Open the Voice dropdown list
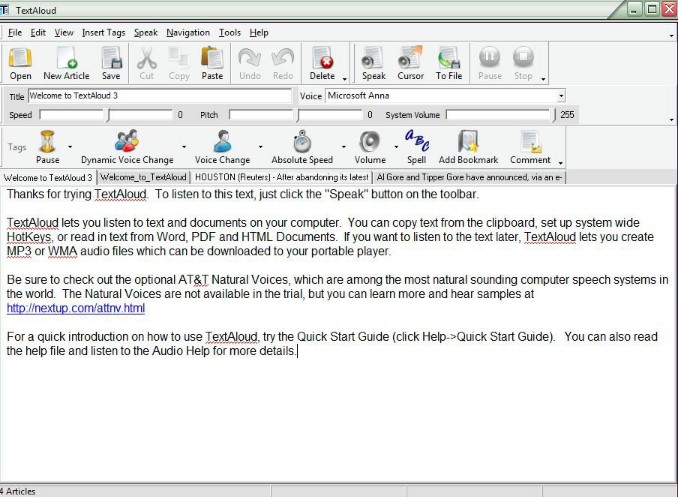Image resolution: width=678 pixels, height=497 pixels. pyautogui.click(x=561, y=96)
